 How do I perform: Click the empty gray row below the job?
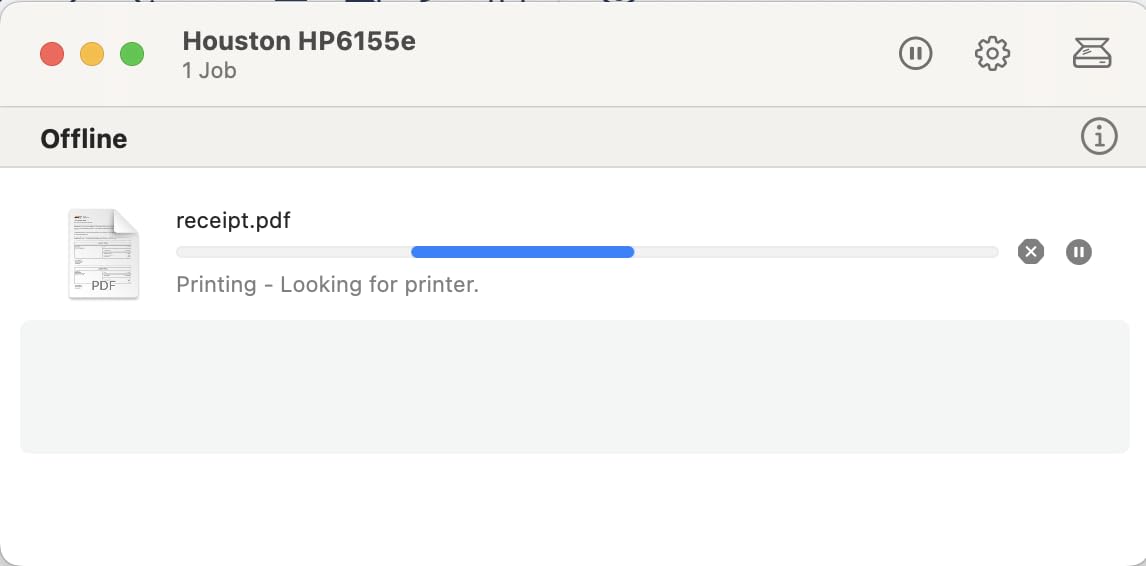click(x=573, y=386)
